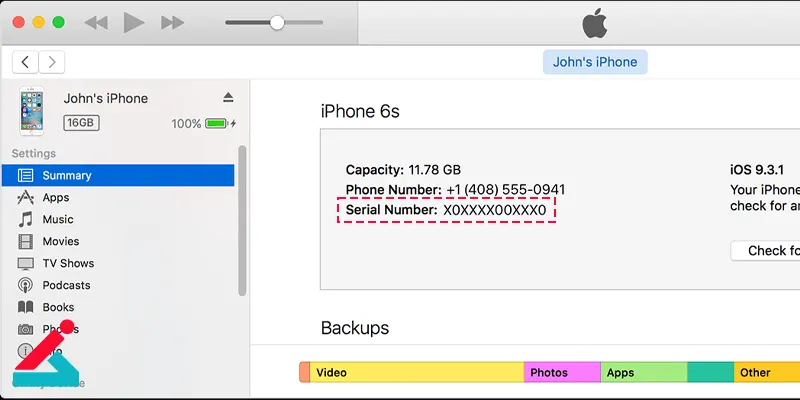Image resolution: width=800 pixels, height=400 pixels.
Task: Click the Apps storage bar segment
Action: pos(644,372)
